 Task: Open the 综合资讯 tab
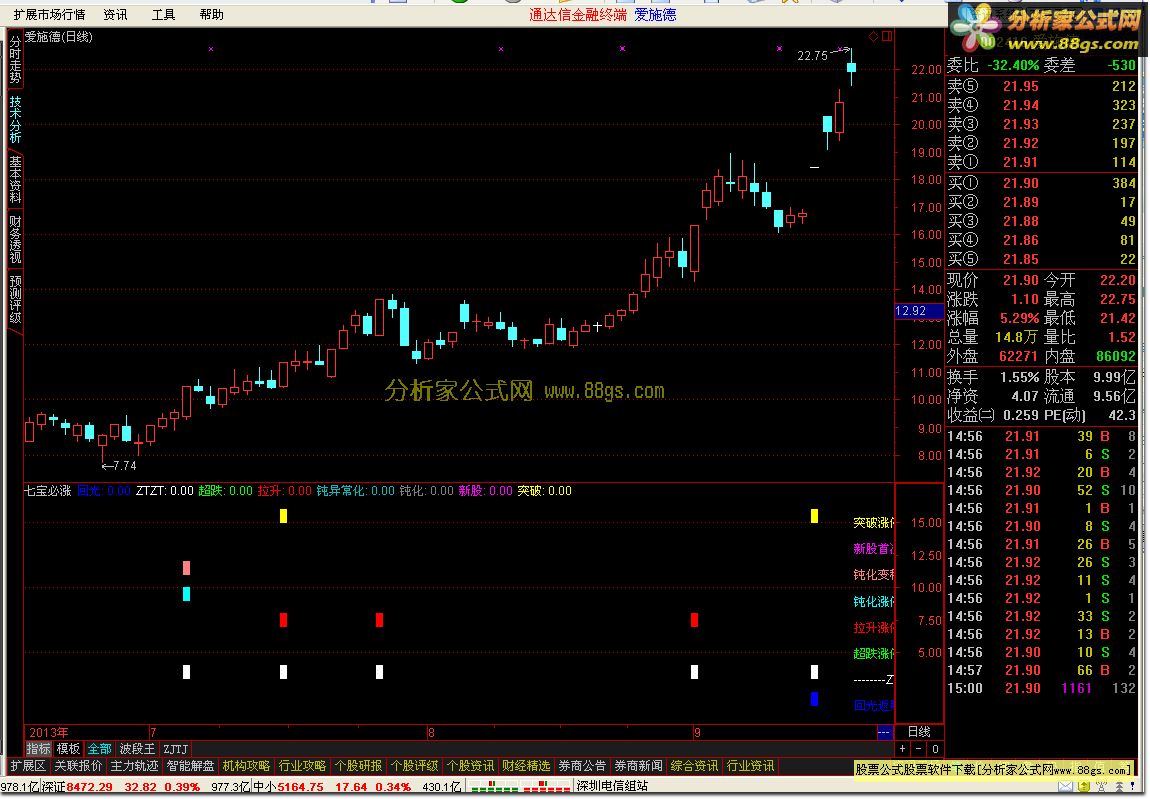click(695, 766)
